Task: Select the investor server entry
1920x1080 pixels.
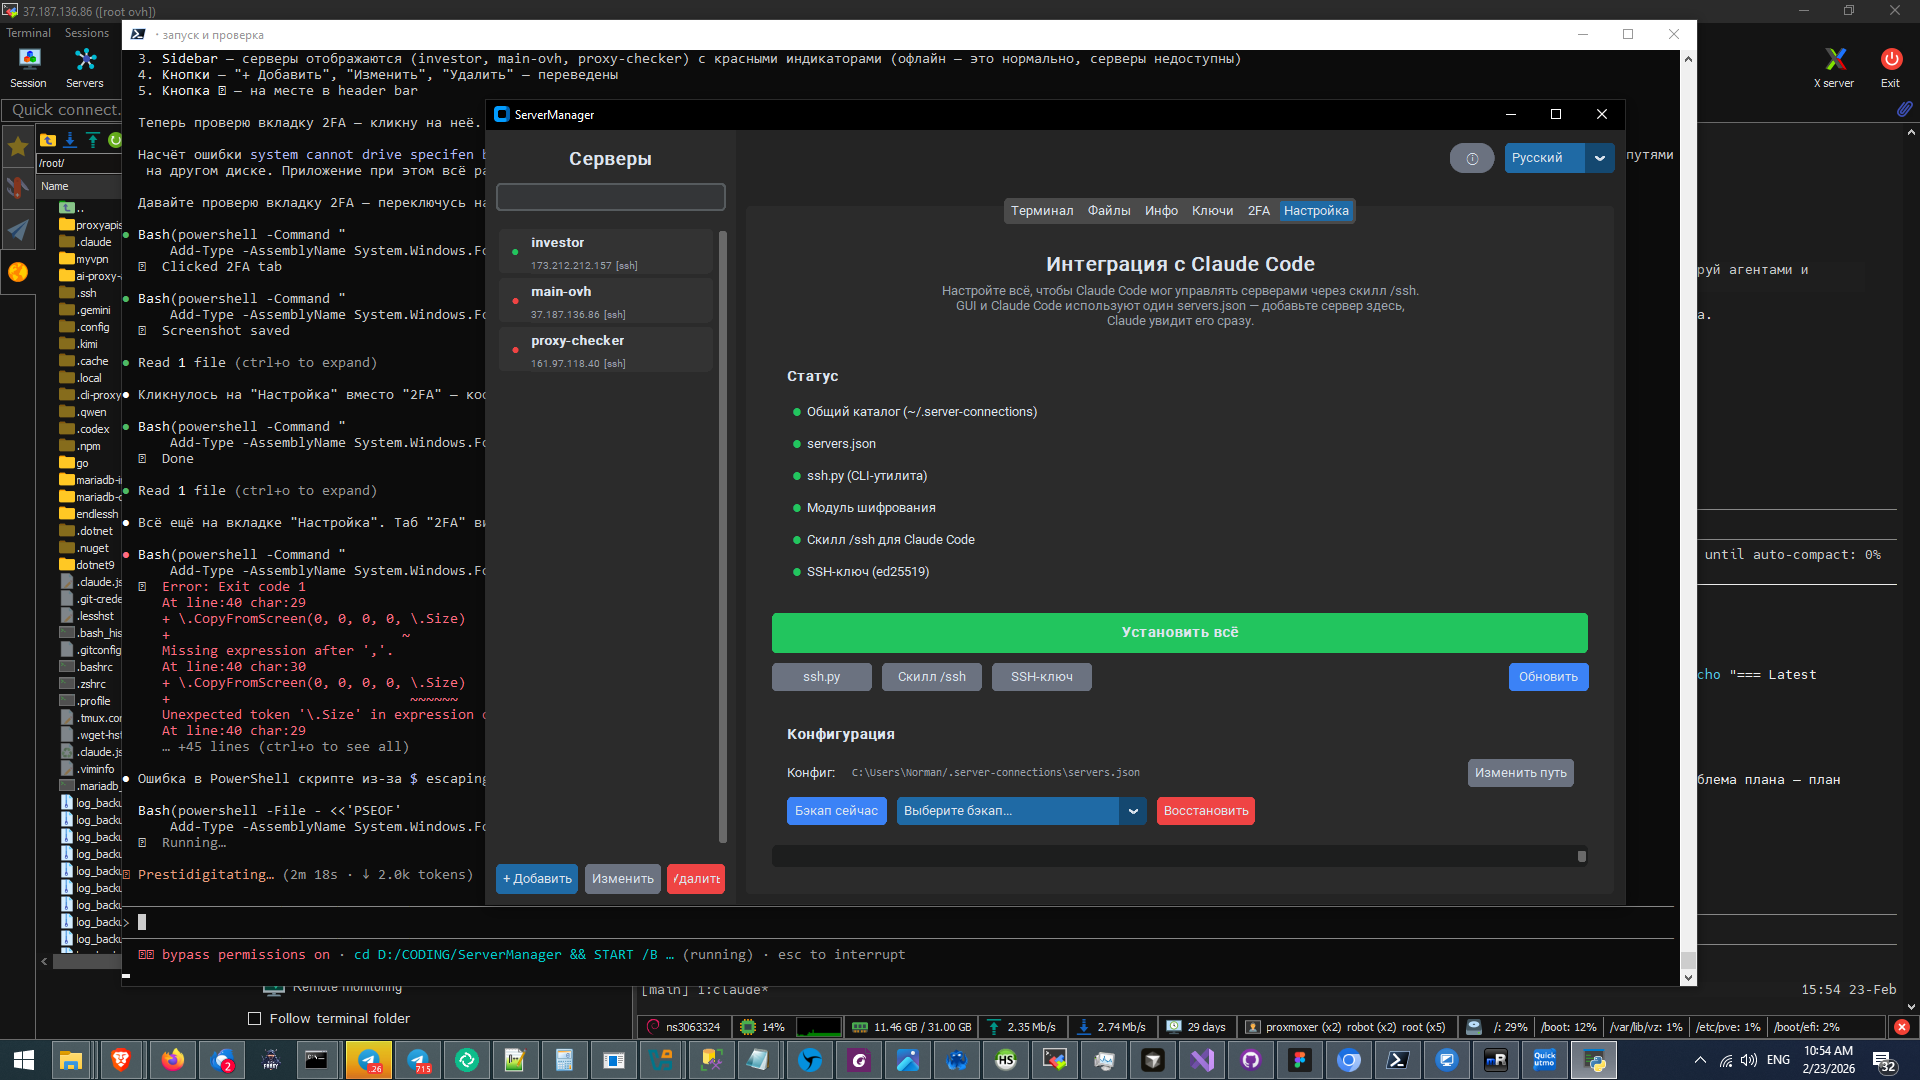Action: 607,252
